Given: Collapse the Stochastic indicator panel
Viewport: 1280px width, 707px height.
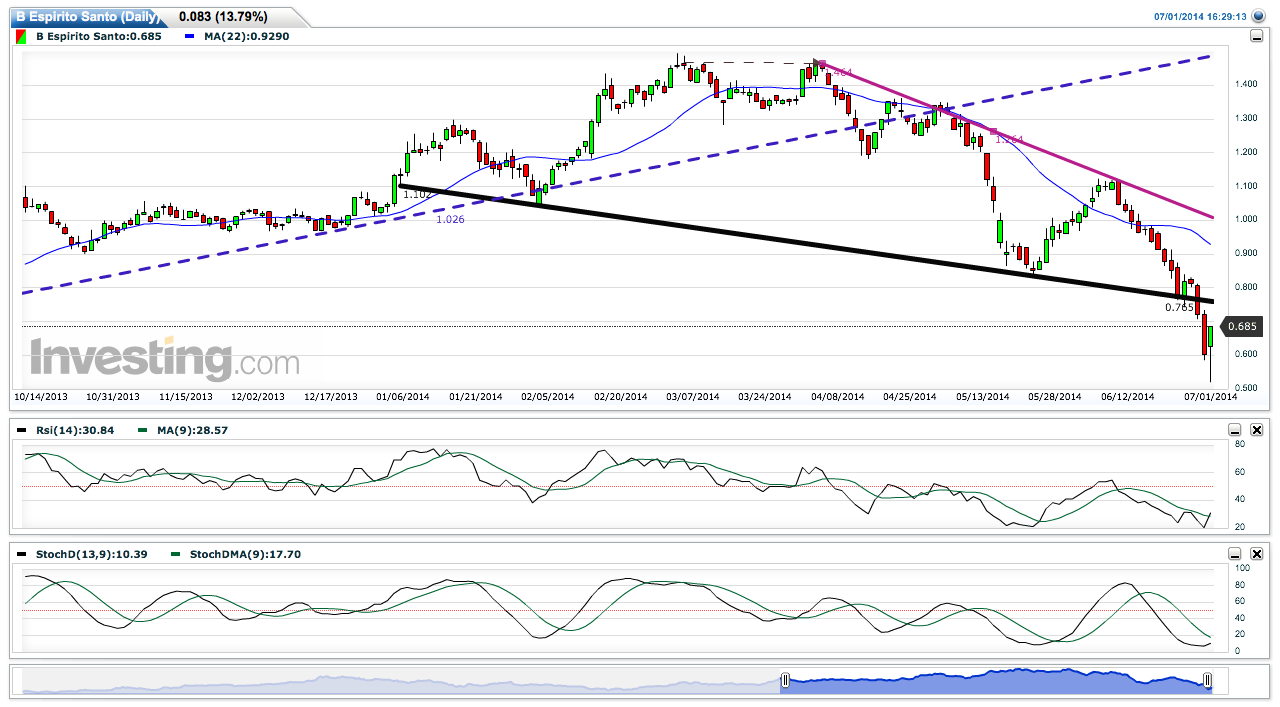Looking at the screenshot, I should tap(1235, 553).
